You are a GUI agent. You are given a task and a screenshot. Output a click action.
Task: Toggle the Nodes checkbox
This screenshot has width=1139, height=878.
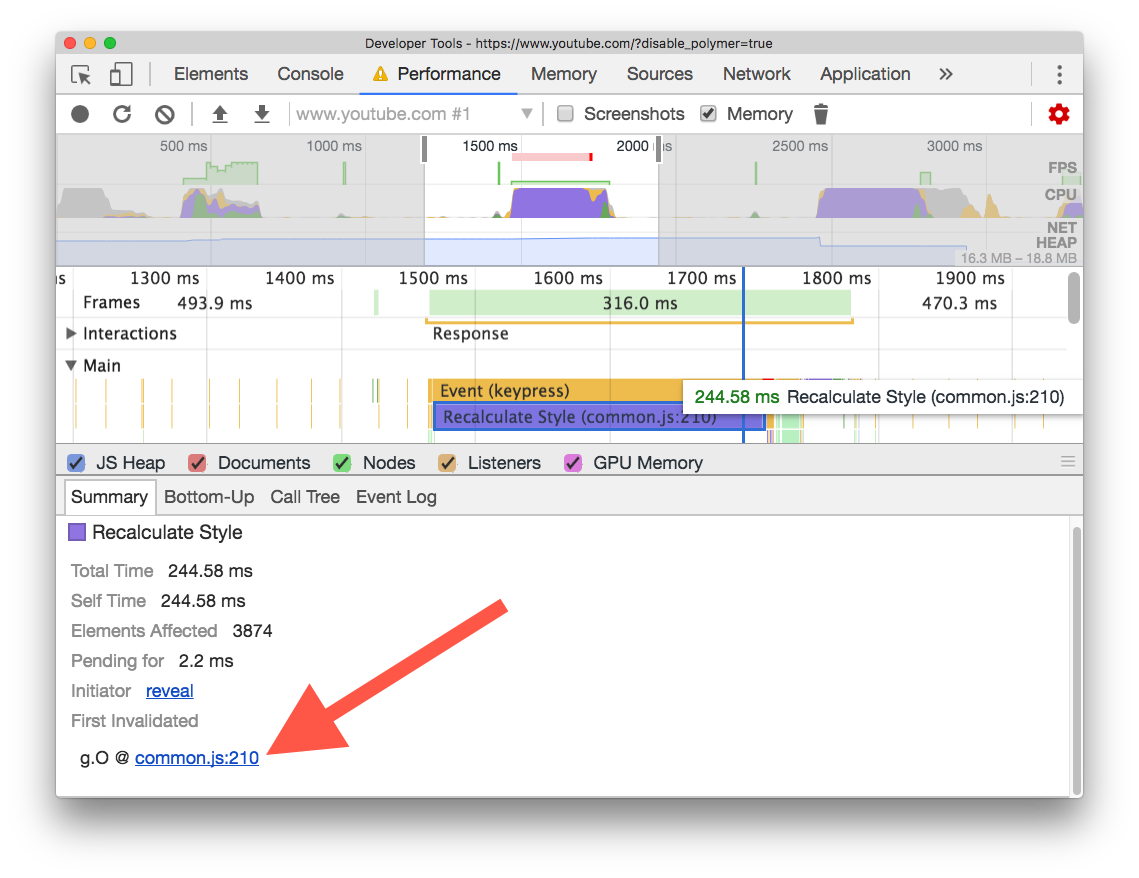click(342, 463)
